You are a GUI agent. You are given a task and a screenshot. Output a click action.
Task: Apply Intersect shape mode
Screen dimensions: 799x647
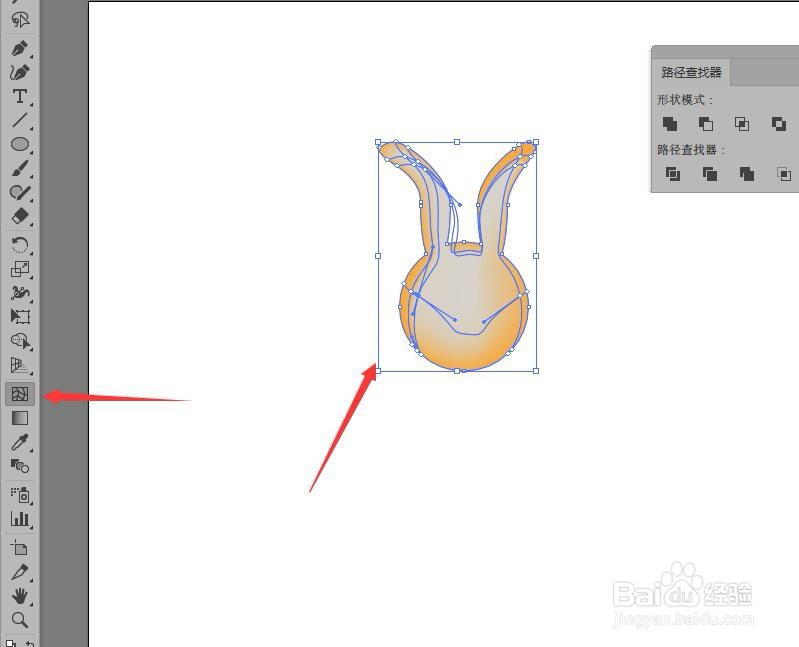tap(742, 124)
